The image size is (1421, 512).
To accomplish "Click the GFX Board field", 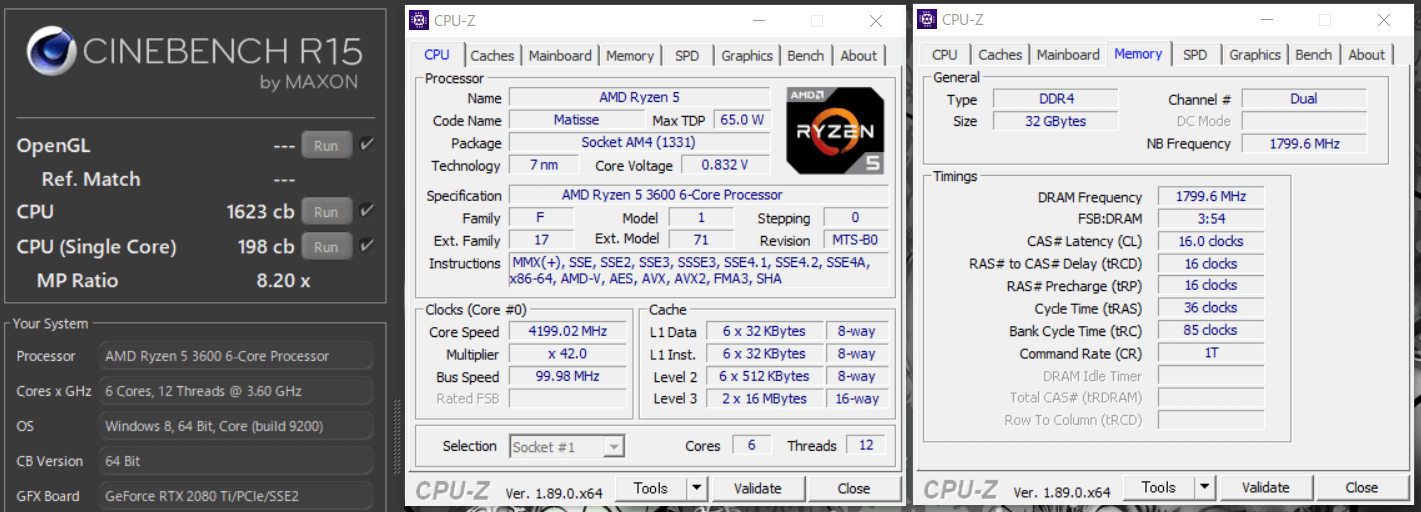I will point(236,496).
